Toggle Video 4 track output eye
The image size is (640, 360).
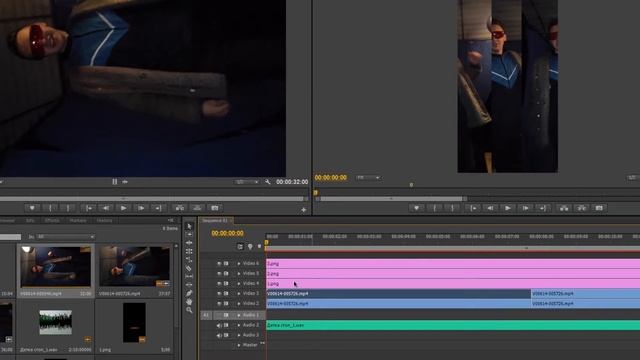pos(219,283)
